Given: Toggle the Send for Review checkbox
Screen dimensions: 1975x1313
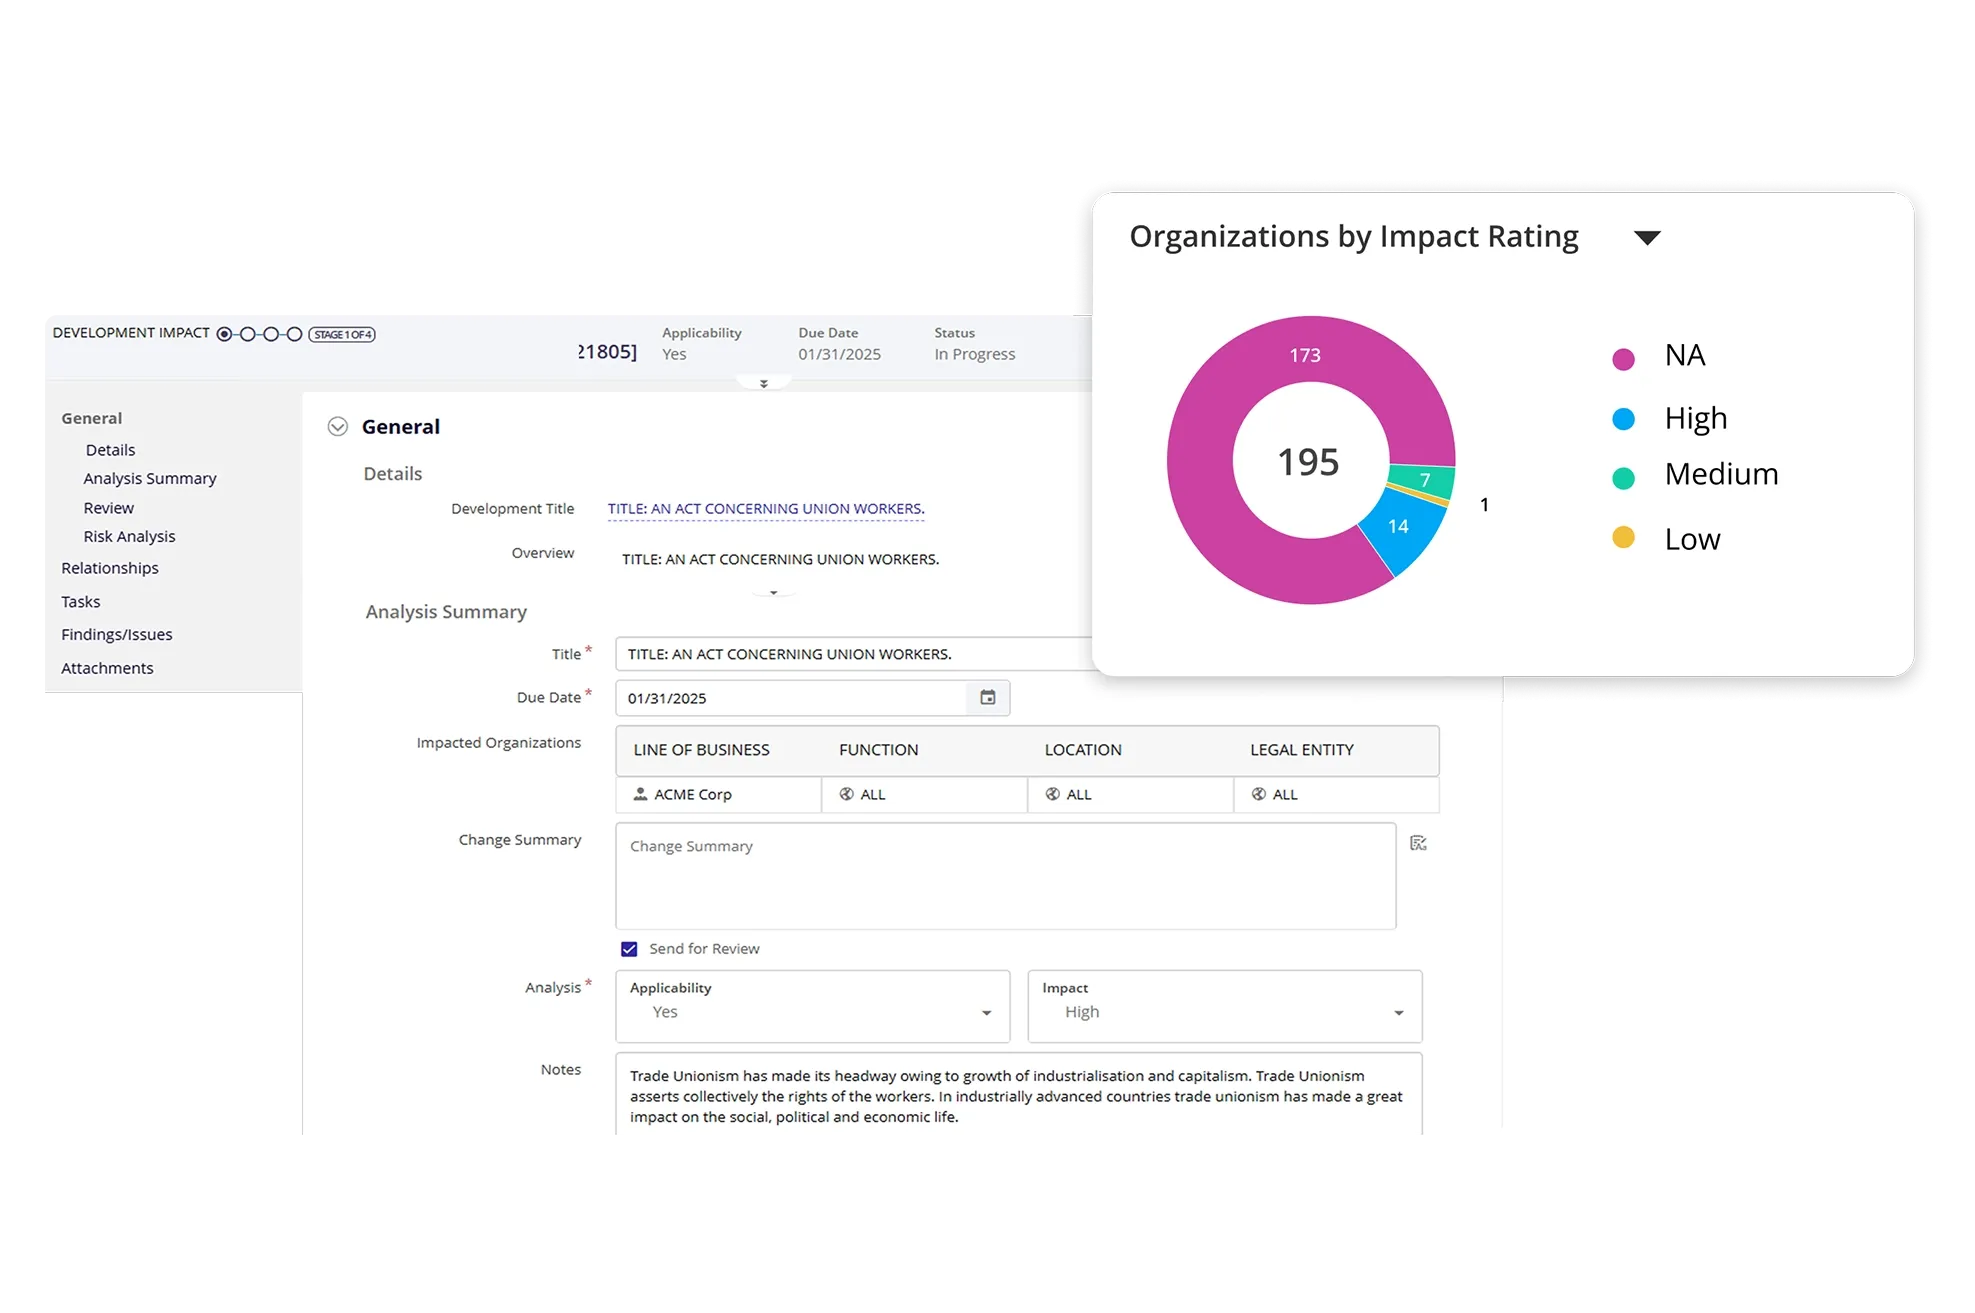Looking at the screenshot, I should (x=629, y=949).
